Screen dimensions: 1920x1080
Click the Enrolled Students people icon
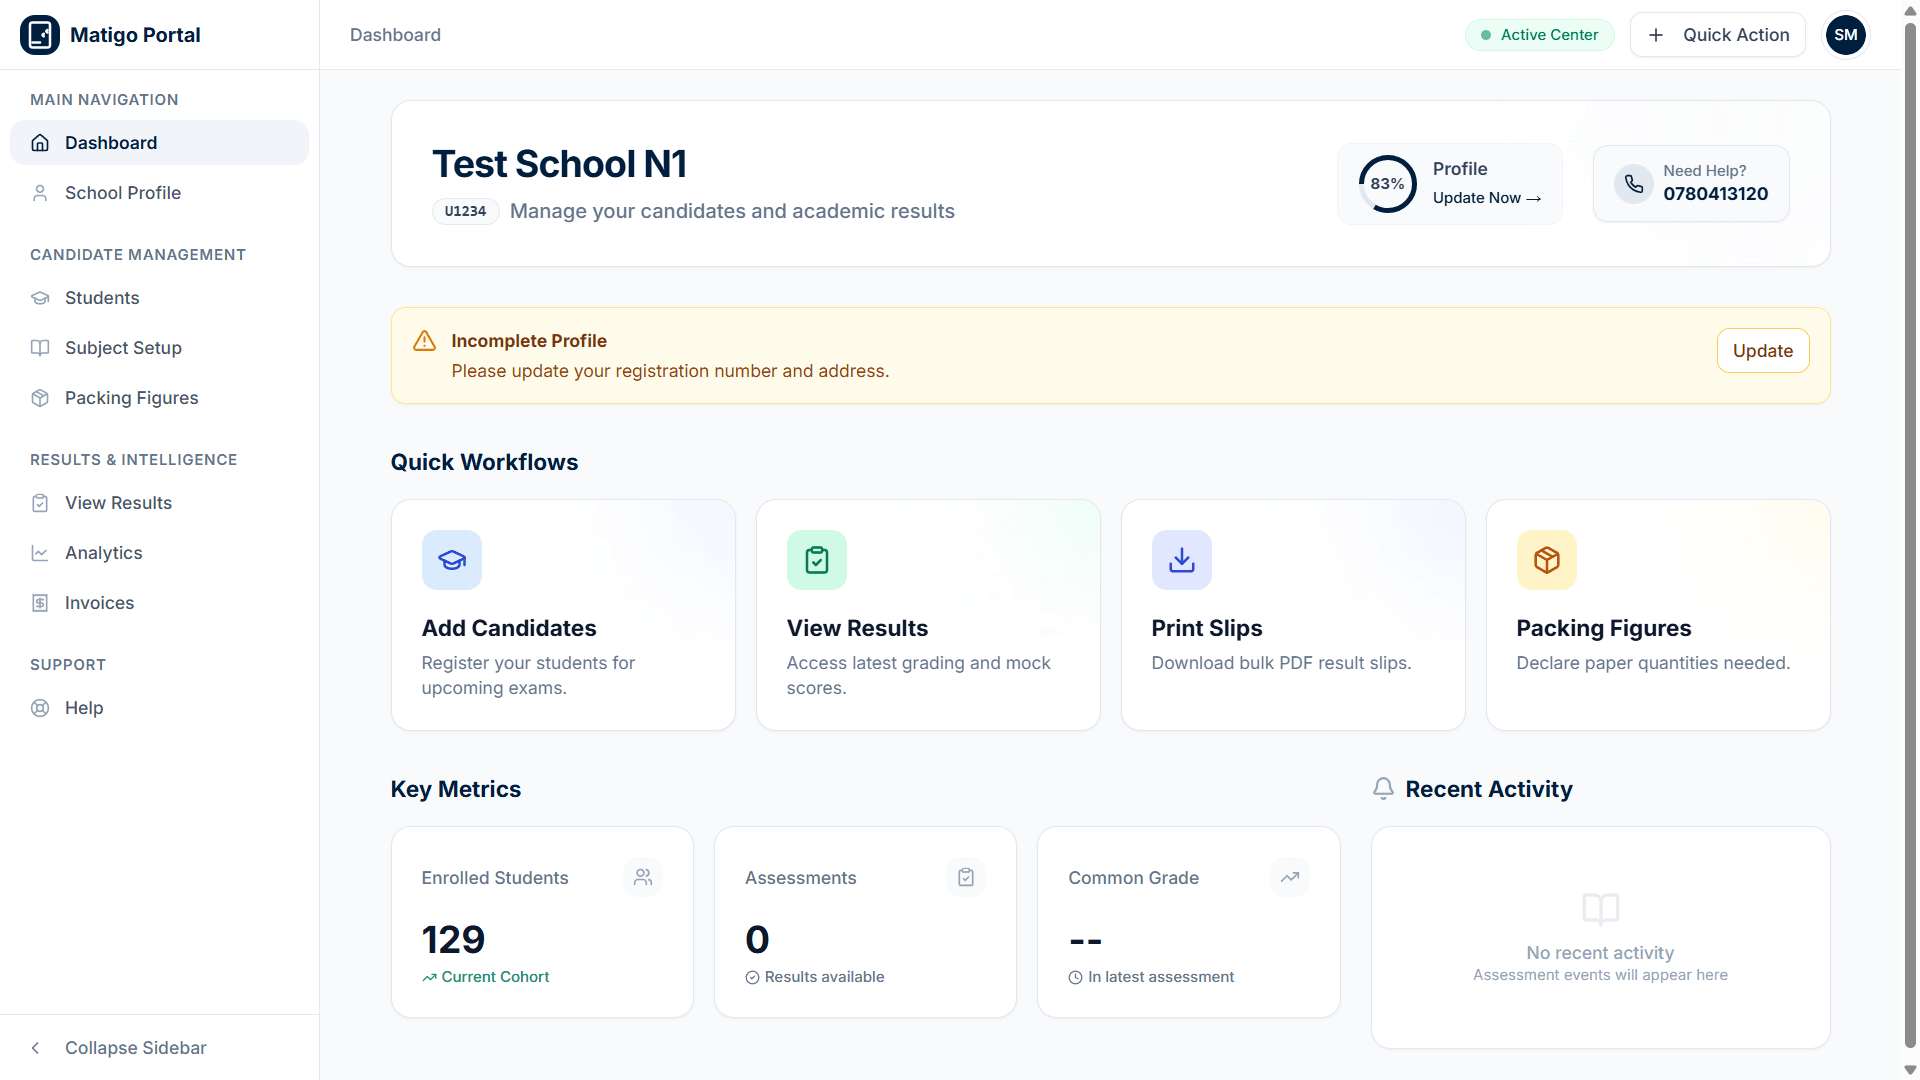[x=643, y=877]
